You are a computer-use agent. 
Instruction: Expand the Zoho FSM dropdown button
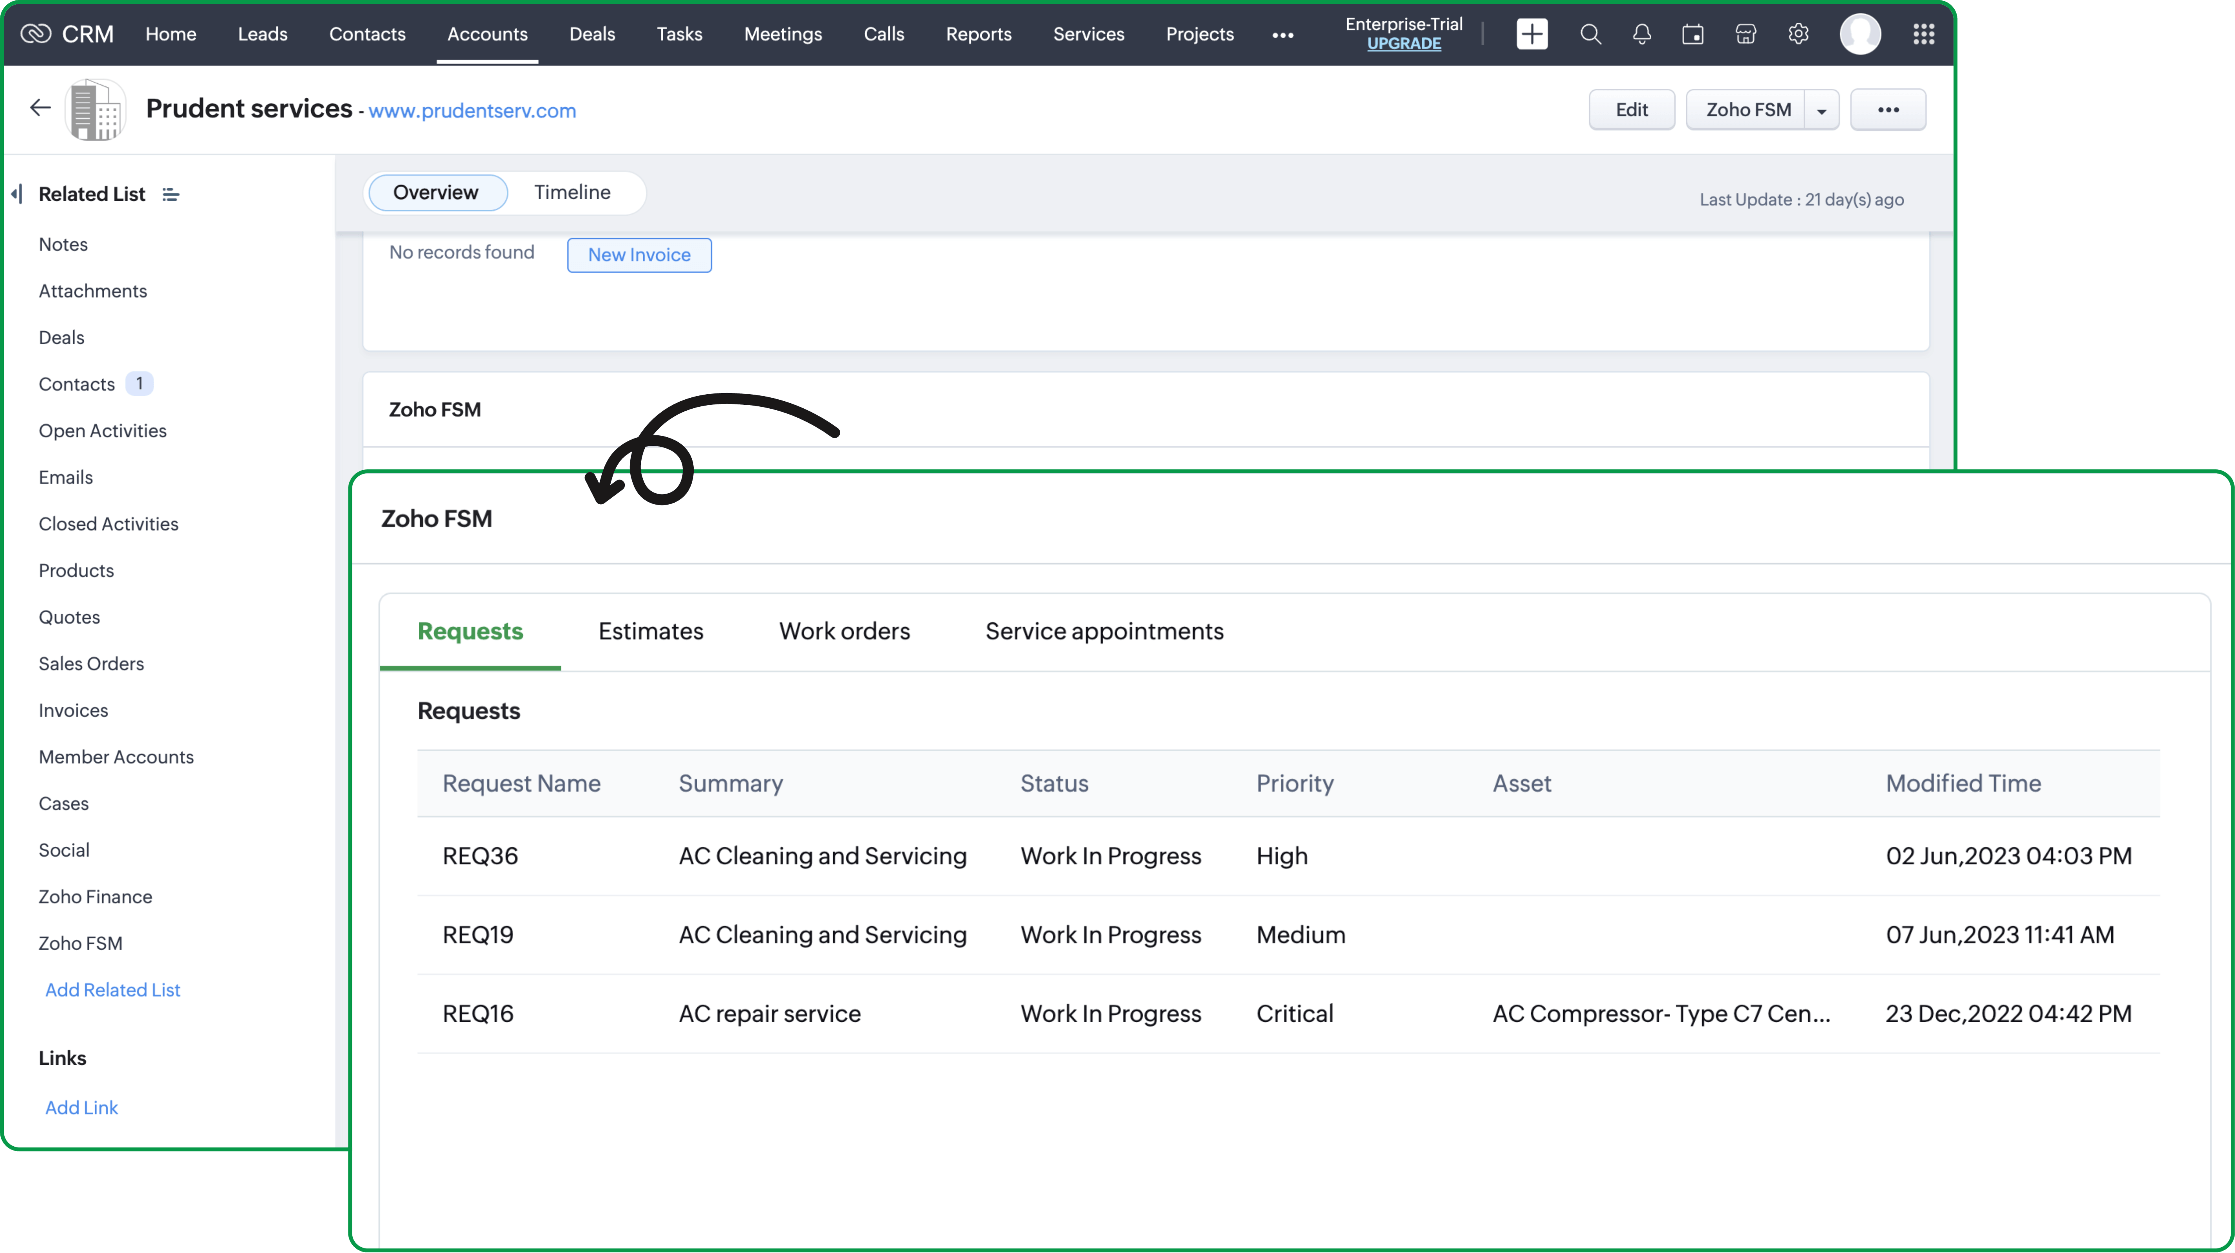tap(1824, 109)
